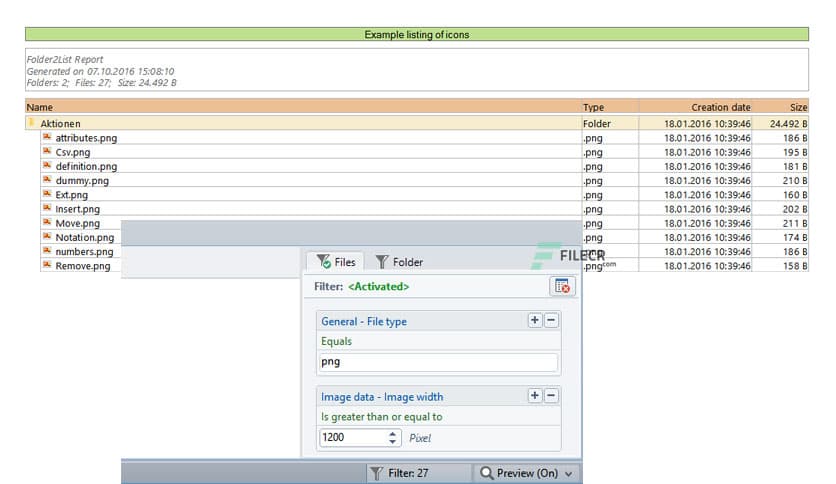This screenshot has height=484, width=836.
Task: Select the Aktionen folder row
Action: point(417,123)
